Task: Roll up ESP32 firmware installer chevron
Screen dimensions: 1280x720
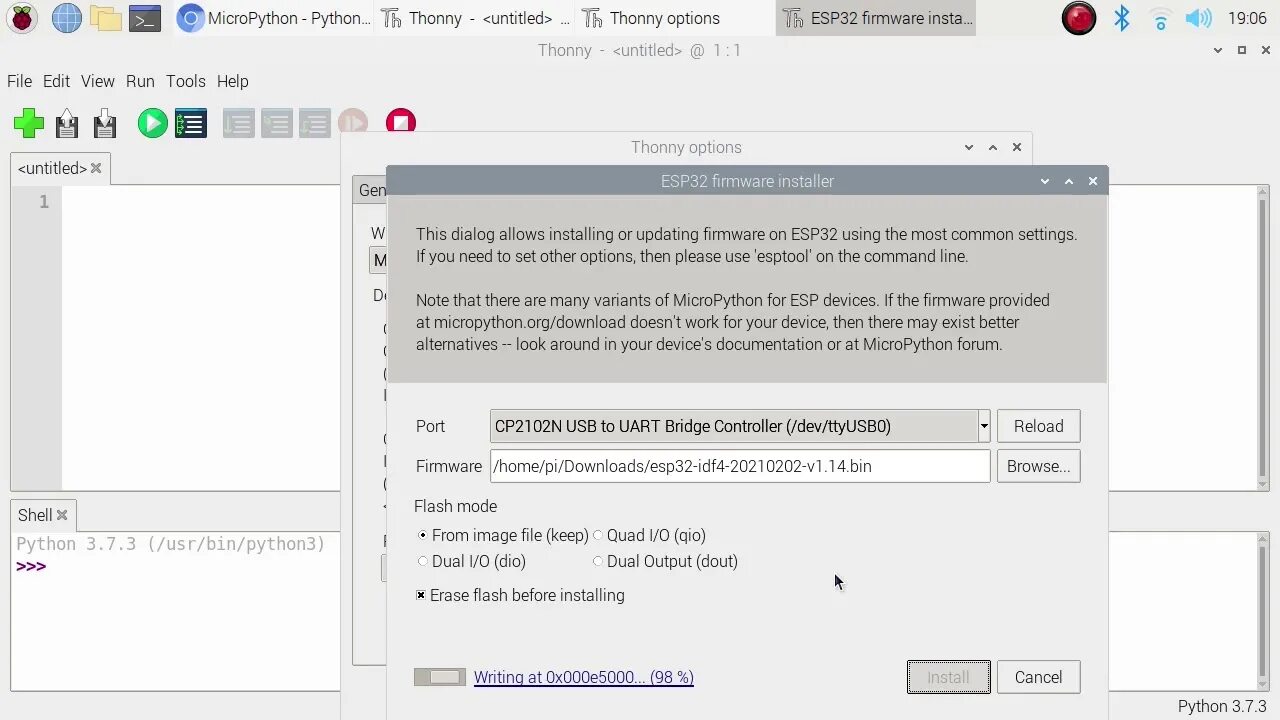Action: click(x=1045, y=181)
